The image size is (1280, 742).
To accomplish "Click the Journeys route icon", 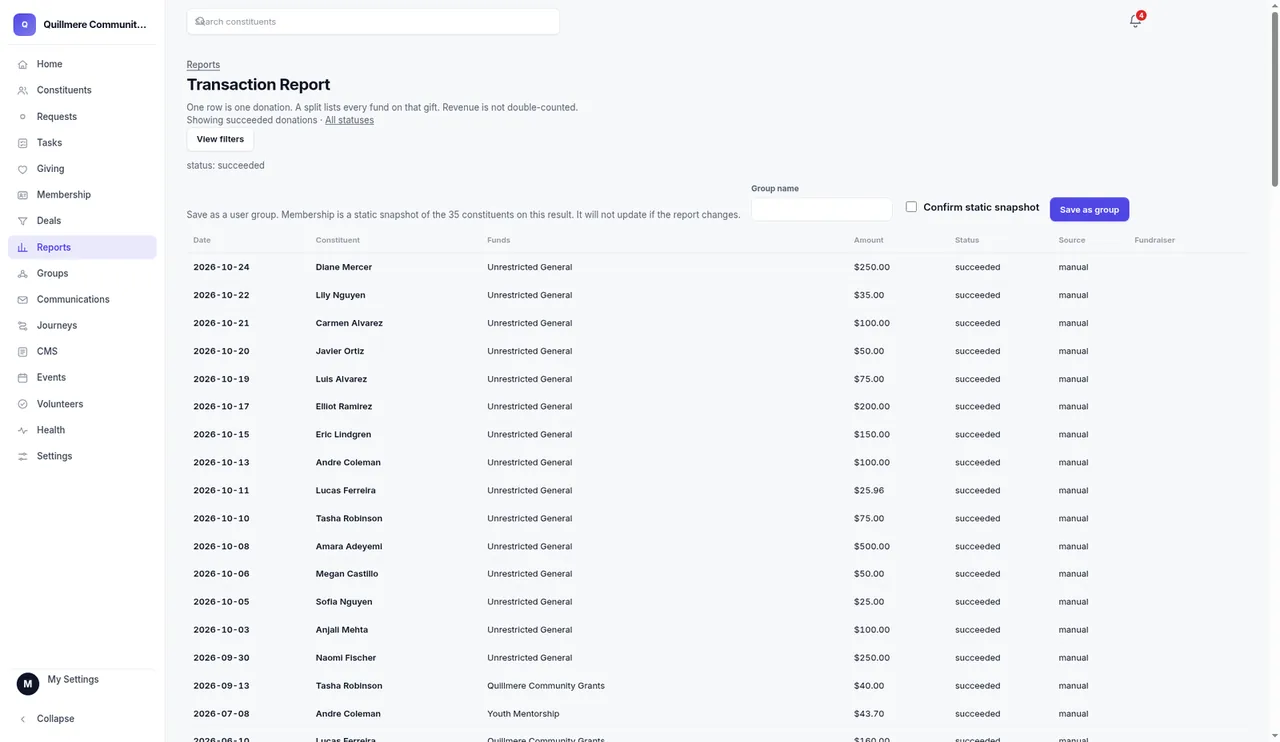I will pyautogui.click(x=23, y=325).
